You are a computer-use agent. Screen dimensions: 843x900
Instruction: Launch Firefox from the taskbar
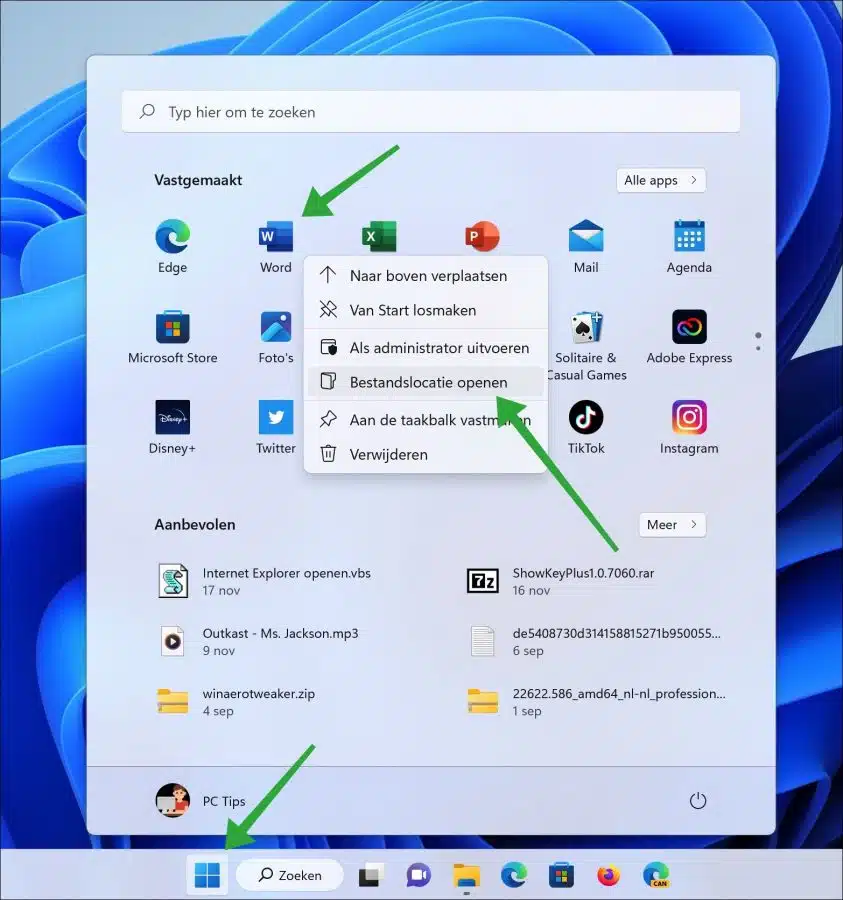[608, 875]
